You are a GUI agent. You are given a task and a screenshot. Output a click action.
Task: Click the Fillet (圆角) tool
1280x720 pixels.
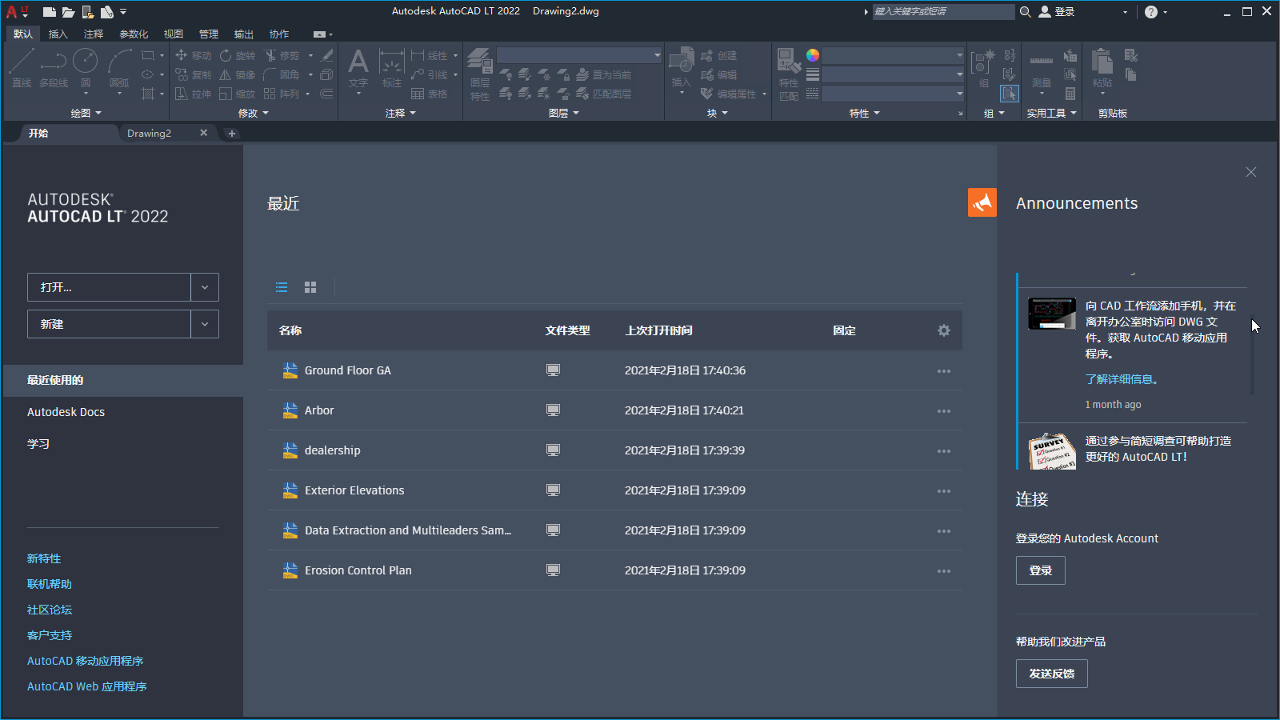282,75
